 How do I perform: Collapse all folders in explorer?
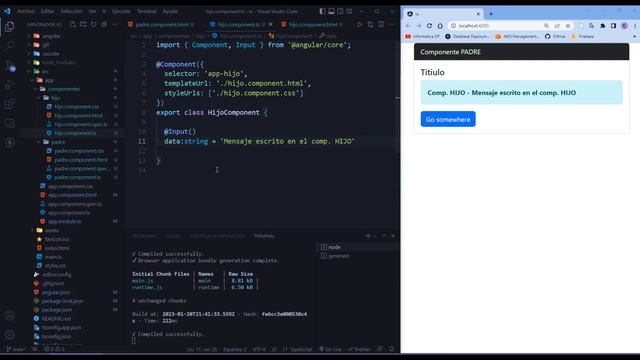pos(104,24)
